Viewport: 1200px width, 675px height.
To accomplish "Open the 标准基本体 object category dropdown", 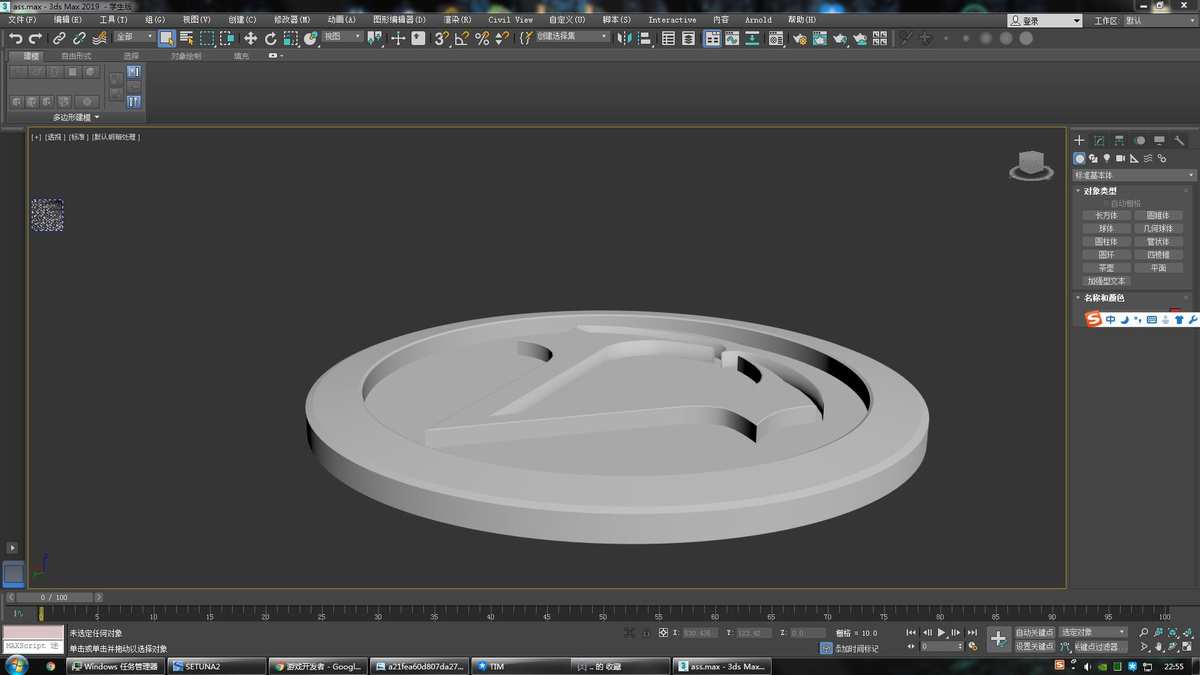I will [x=1134, y=175].
